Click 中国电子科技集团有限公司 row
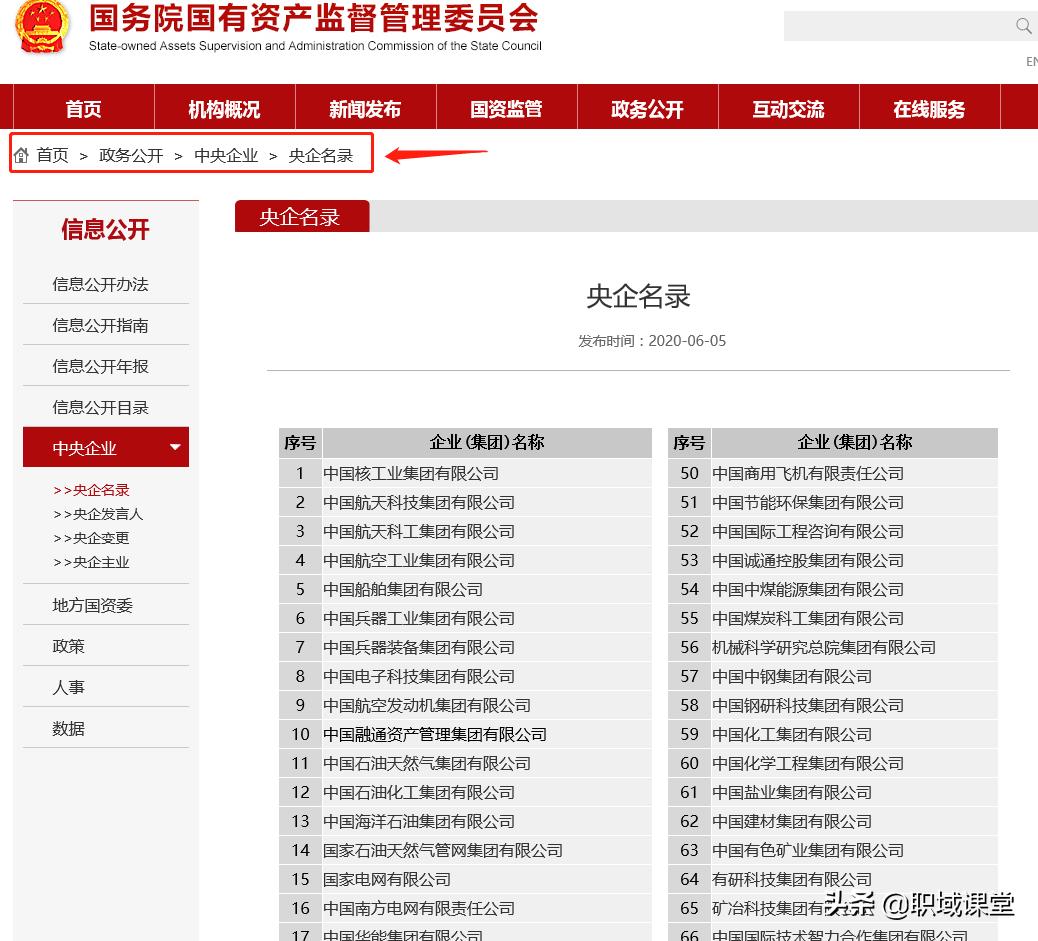 click(465, 677)
